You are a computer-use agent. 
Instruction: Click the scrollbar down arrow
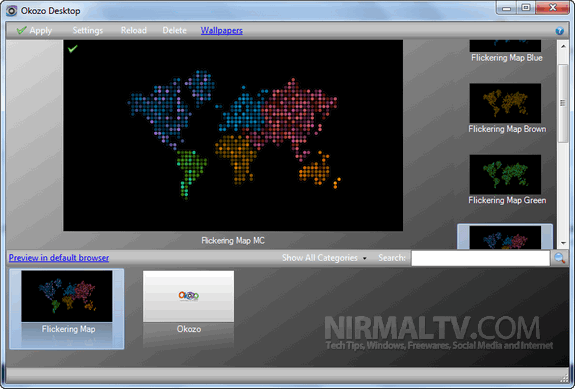pos(563,243)
